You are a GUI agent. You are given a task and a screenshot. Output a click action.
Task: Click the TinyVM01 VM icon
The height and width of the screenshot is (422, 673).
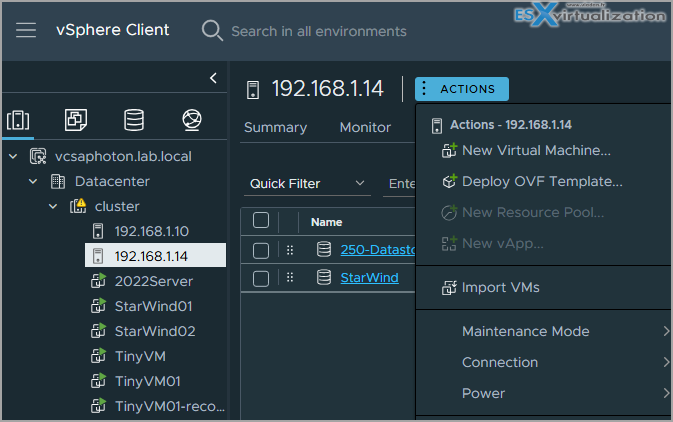(98, 380)
